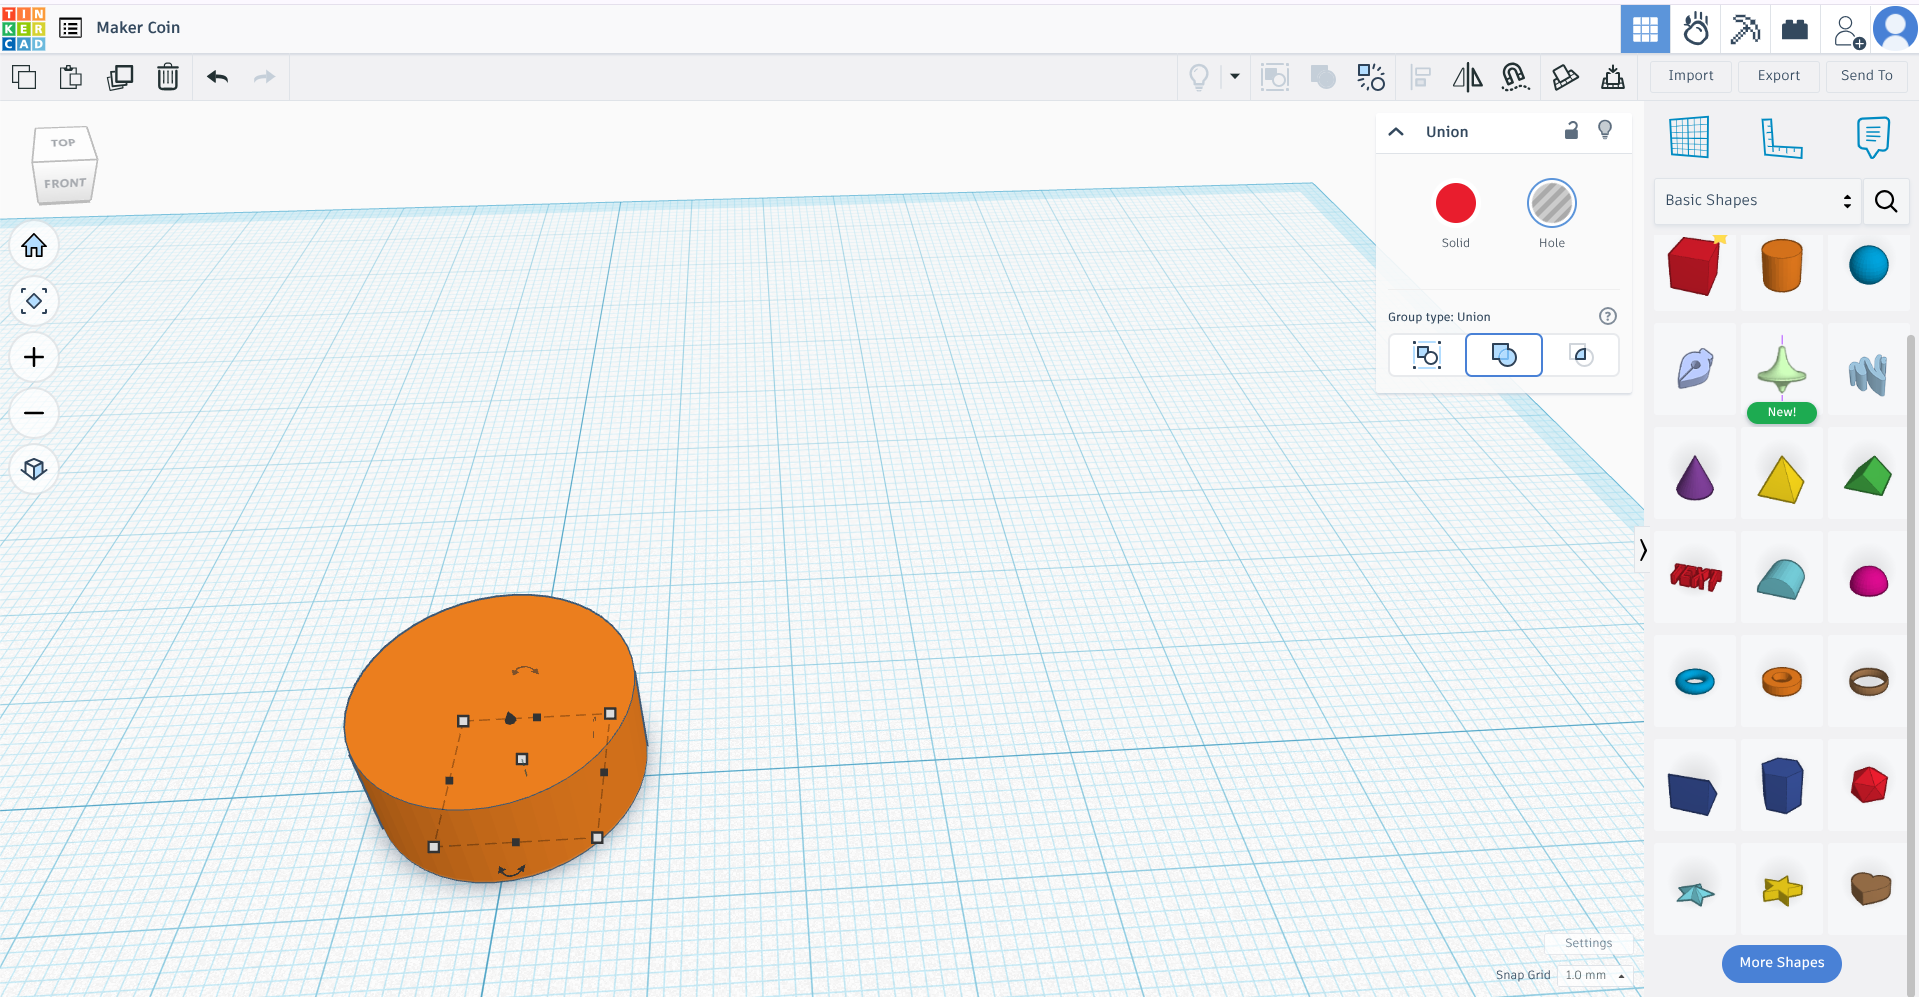Viewport: 1919px width, 997px height.
Task: Pick the red Box shape
Action: (1695, 266)
